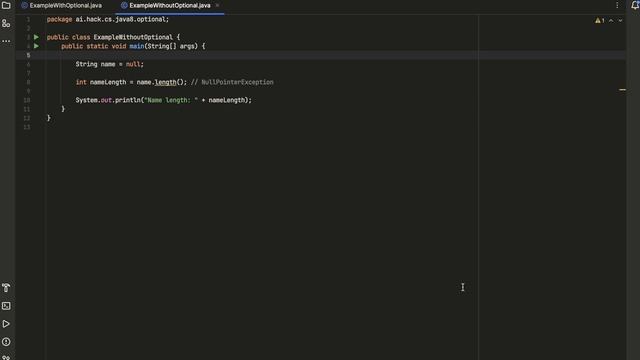The image size is (640, 360).
Task: Click line number 10 in gutter
Action: pos(27,100)
